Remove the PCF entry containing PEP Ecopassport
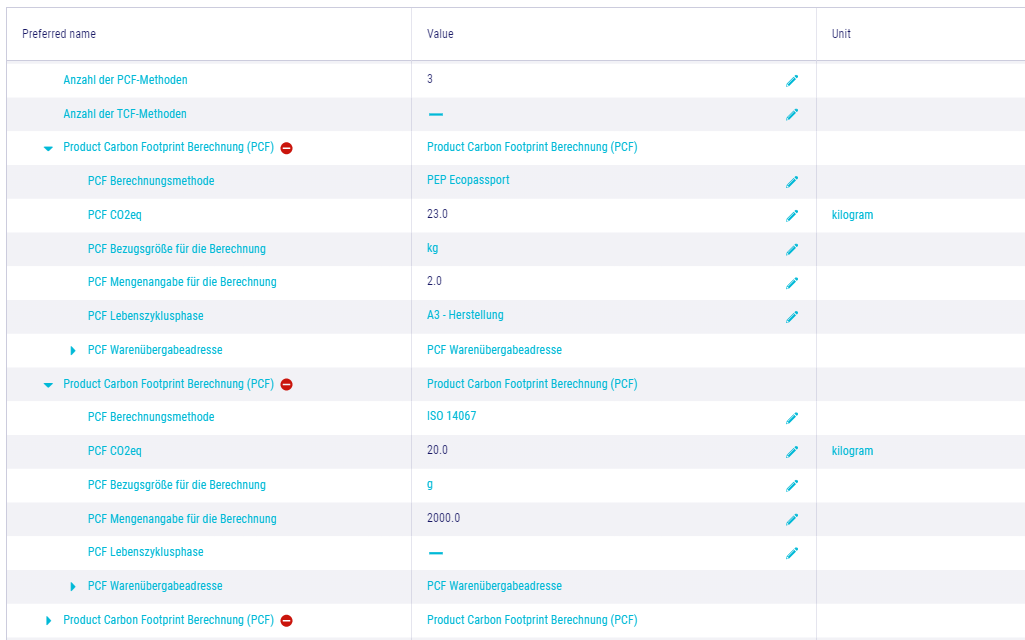 (287, 148)
